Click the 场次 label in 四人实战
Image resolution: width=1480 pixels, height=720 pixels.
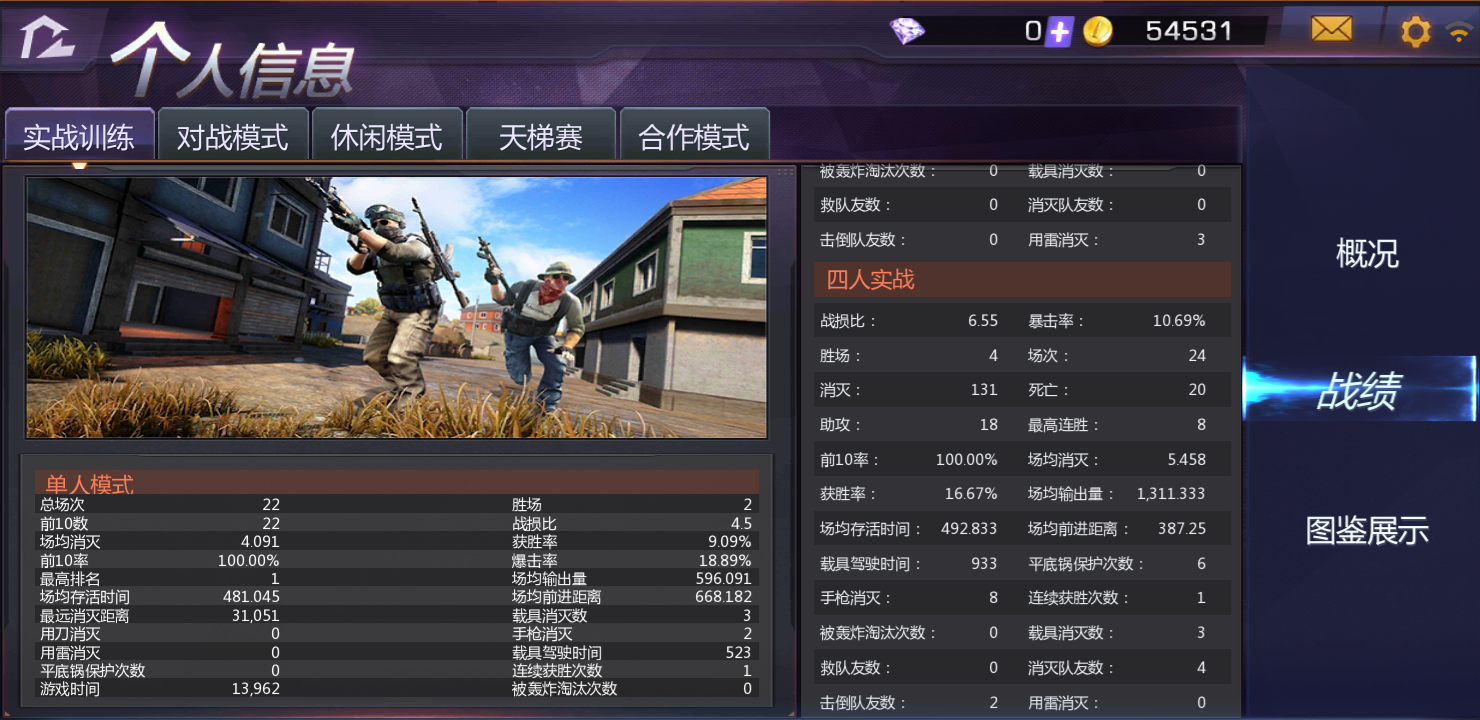1048,355
